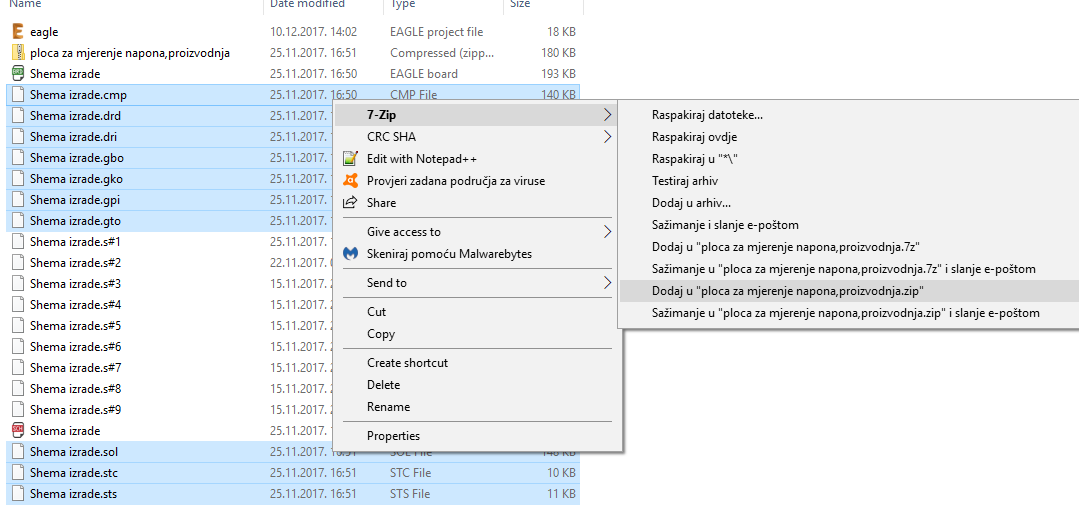
Task: Choose Delete from the context menu
Action: [x=383, y=385]
